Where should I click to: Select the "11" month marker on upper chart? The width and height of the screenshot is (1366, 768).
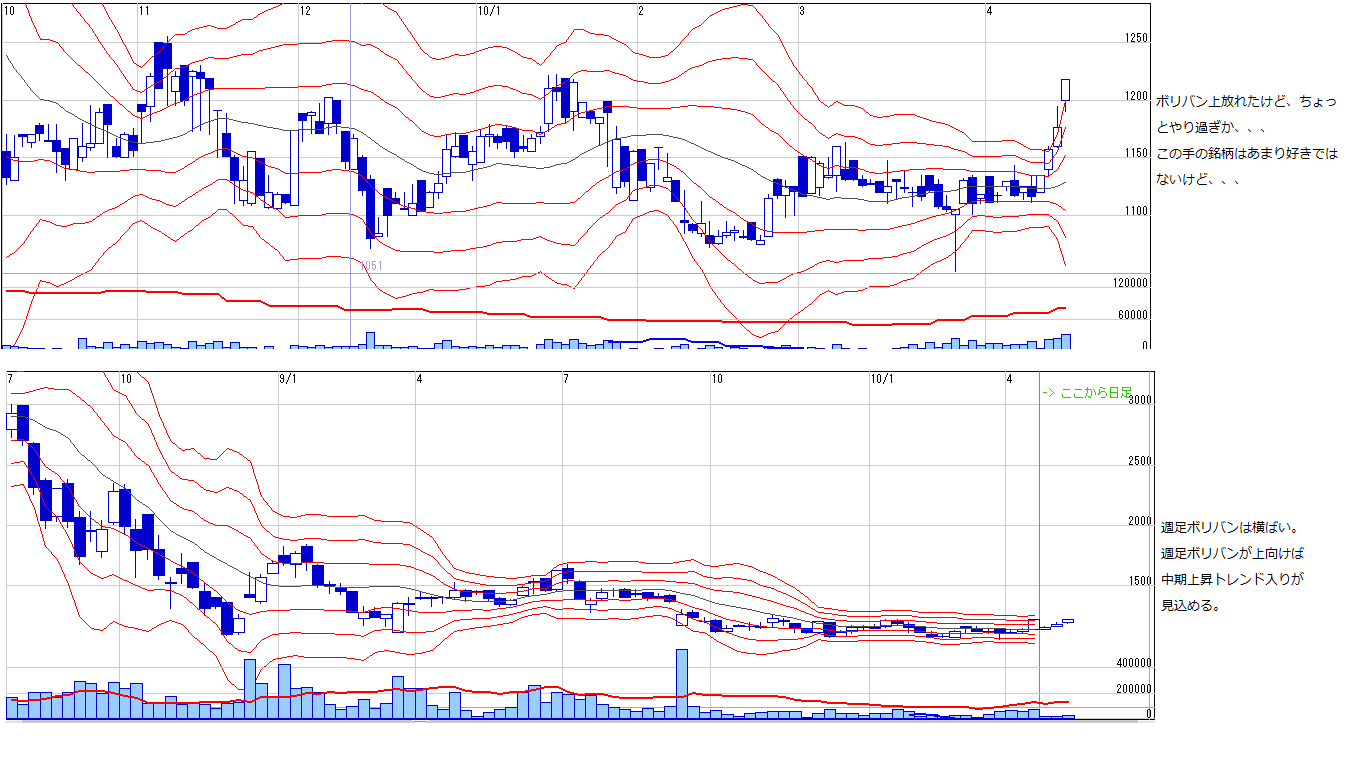[x=144, y=11]
